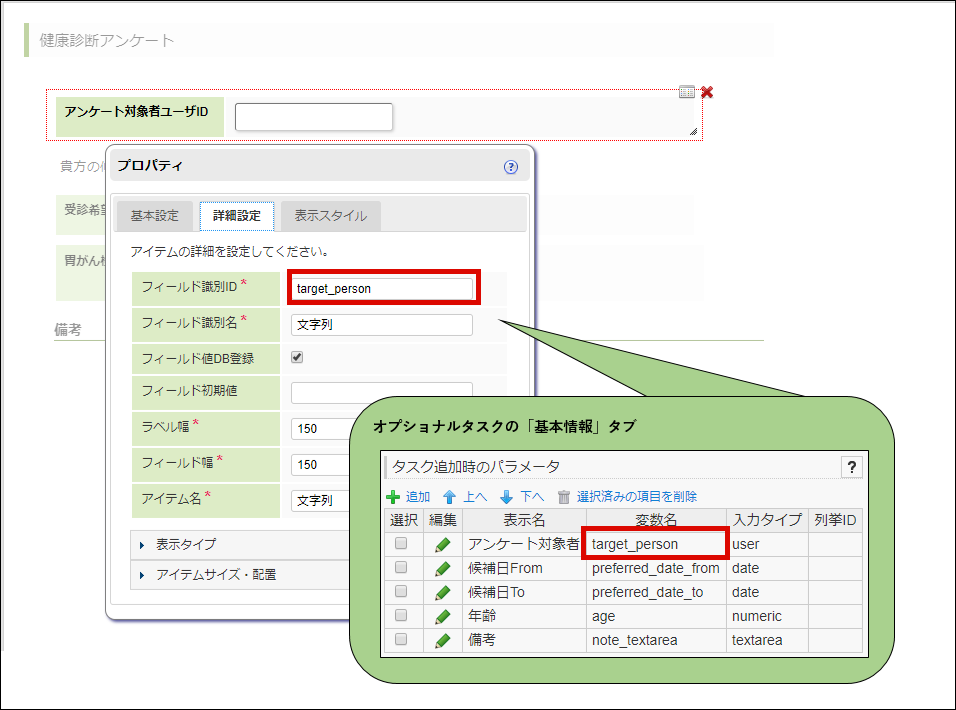The image size is (956, 710).
Task: Click the grid icon near the item's top-right corner
Action: tap(686, 91)
